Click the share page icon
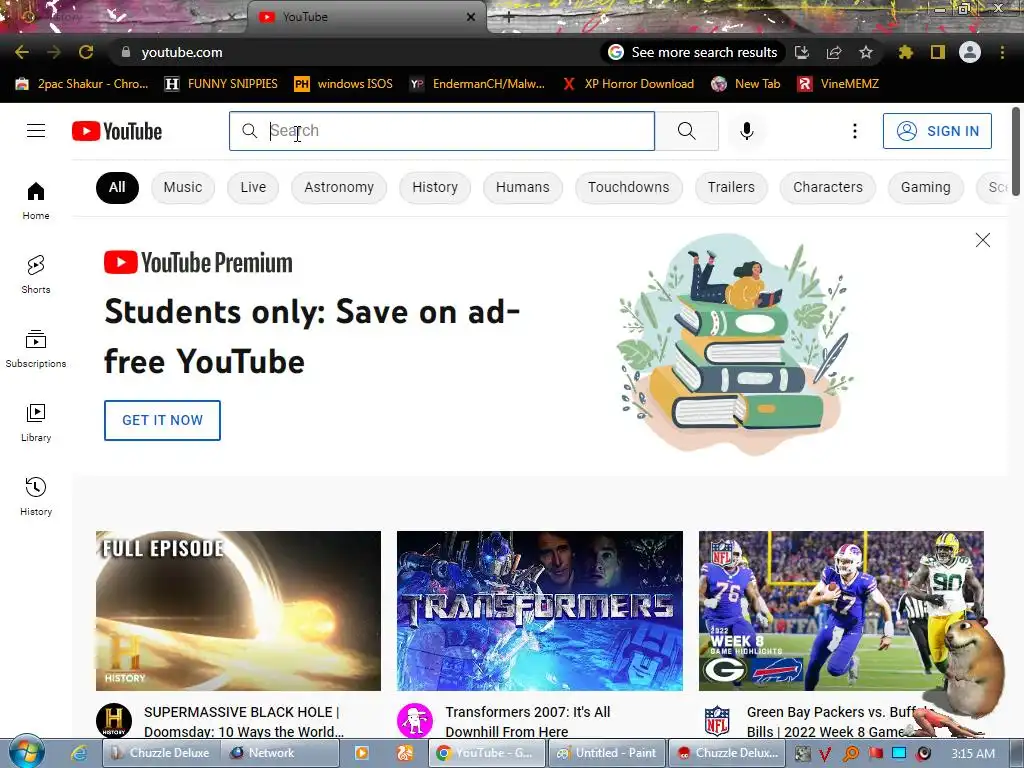Screen dimensions: 1024x768 coord(834,52)
